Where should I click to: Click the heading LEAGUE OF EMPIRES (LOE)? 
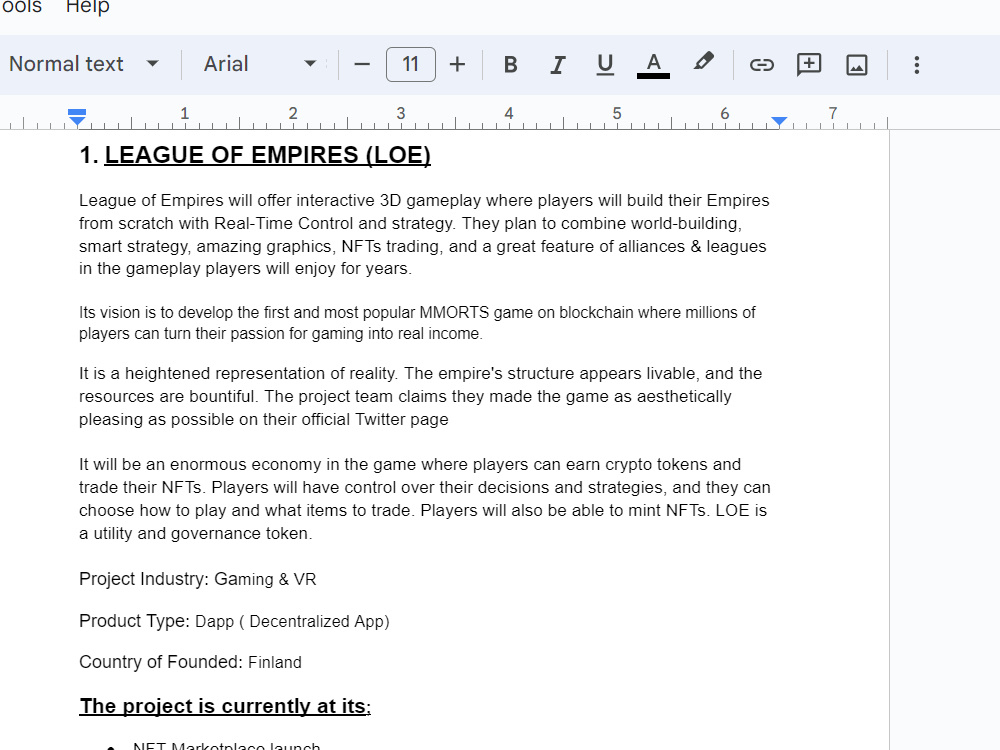pos(268,155)
